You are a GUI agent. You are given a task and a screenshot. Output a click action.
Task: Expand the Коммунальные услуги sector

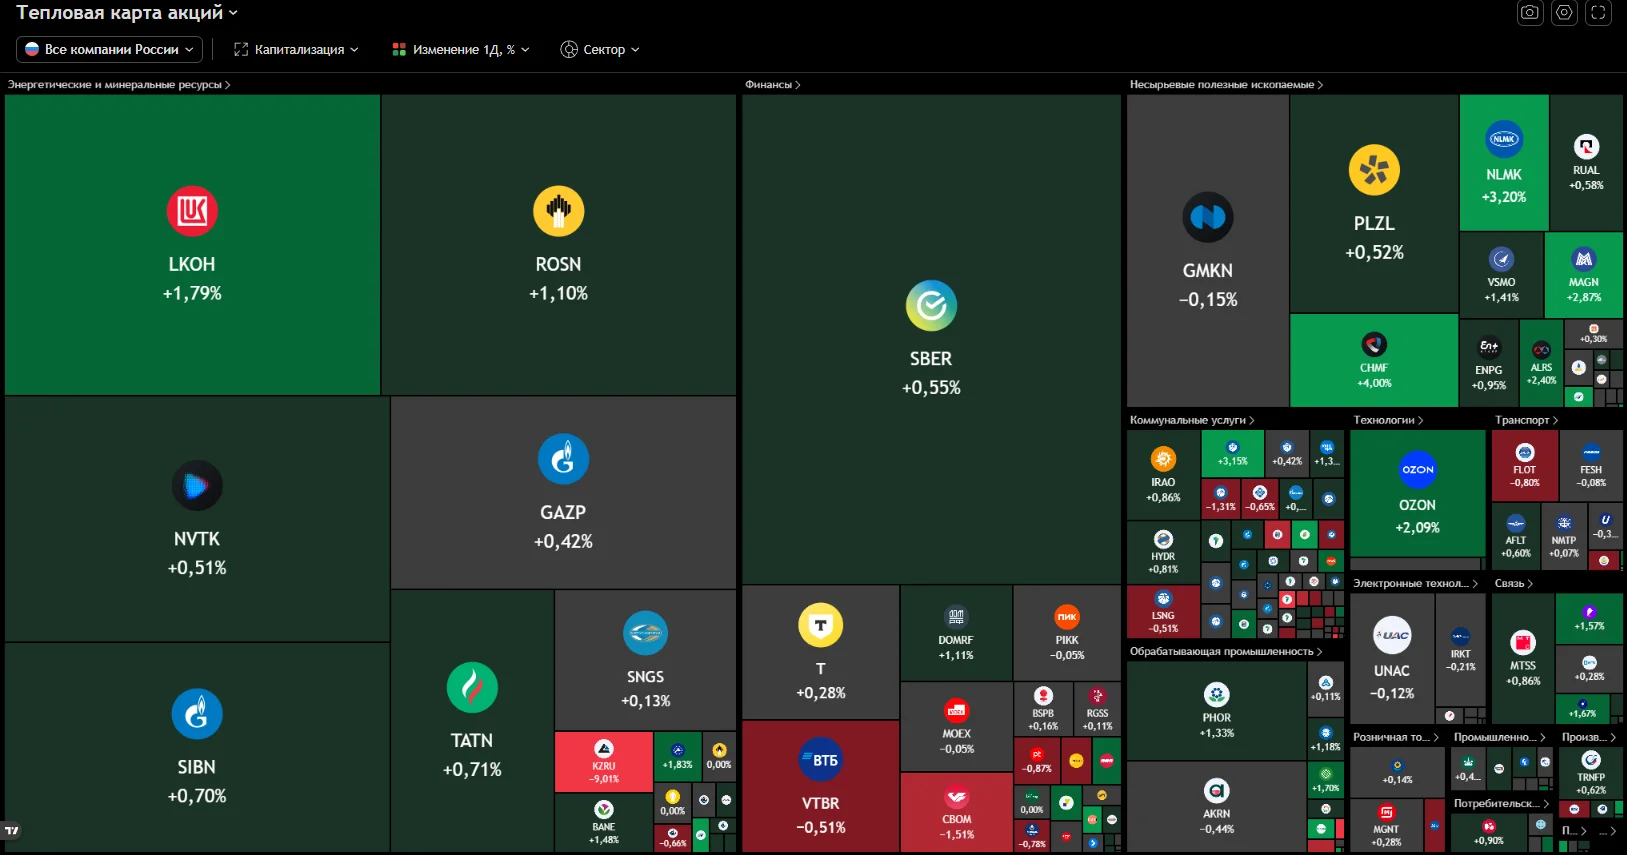point(1192,420)
